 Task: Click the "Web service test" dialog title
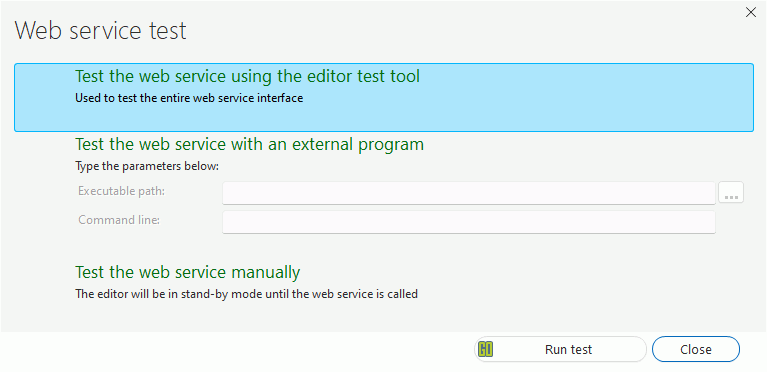(100, 30)
